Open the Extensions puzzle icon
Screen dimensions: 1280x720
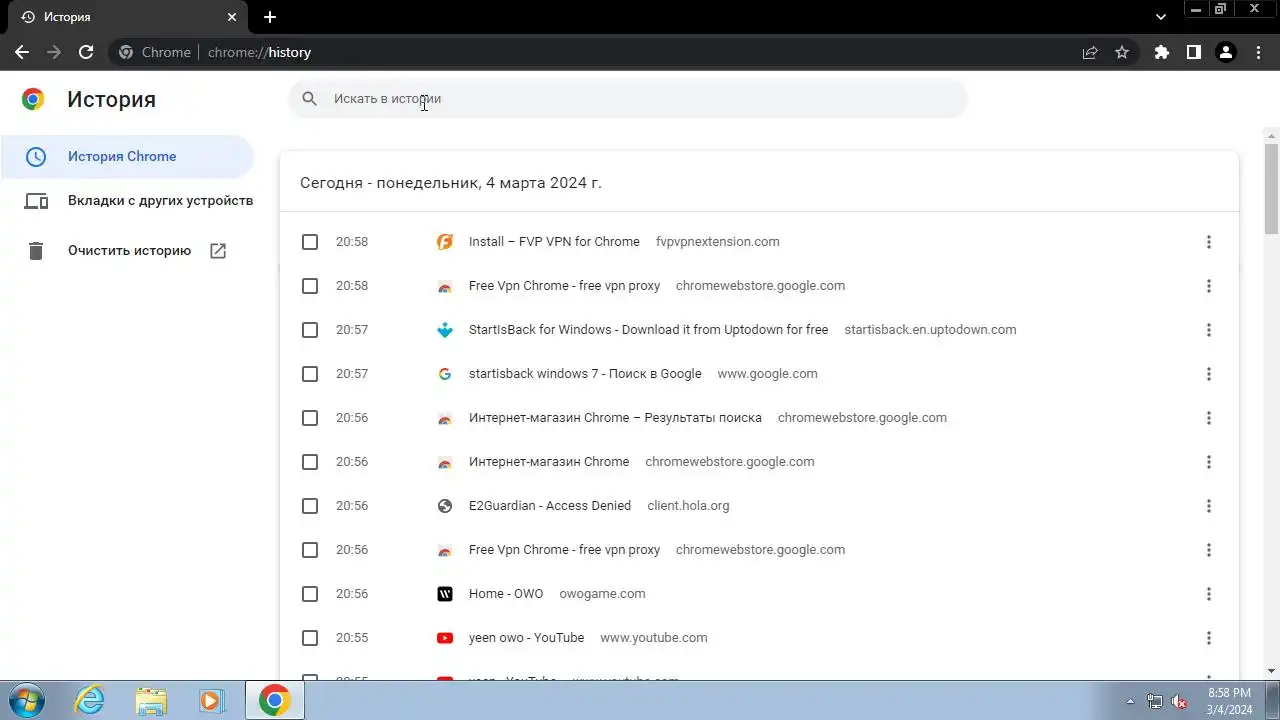(x=1161, y=52)
